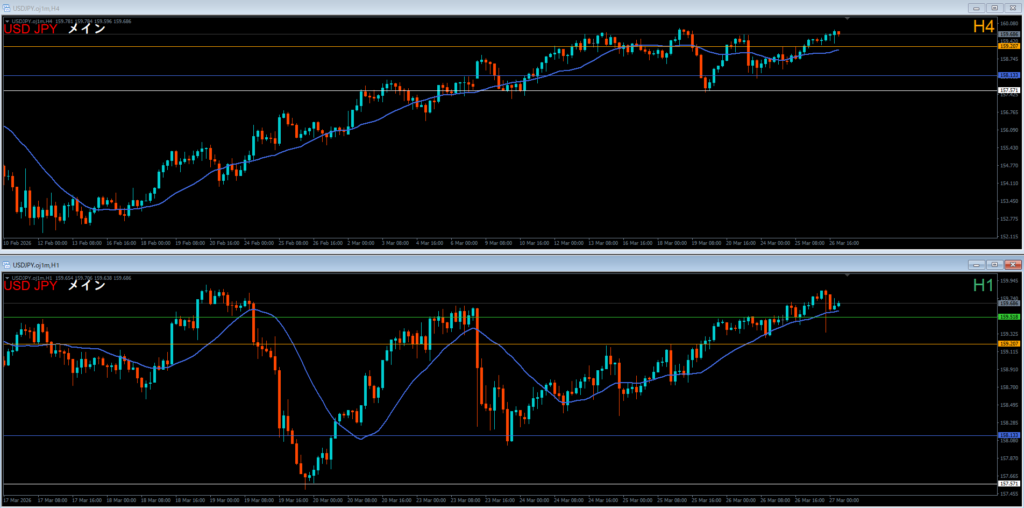Click the chart shift triangle in H1 chart
The image size is (1024, 508).
coord(848,275)
